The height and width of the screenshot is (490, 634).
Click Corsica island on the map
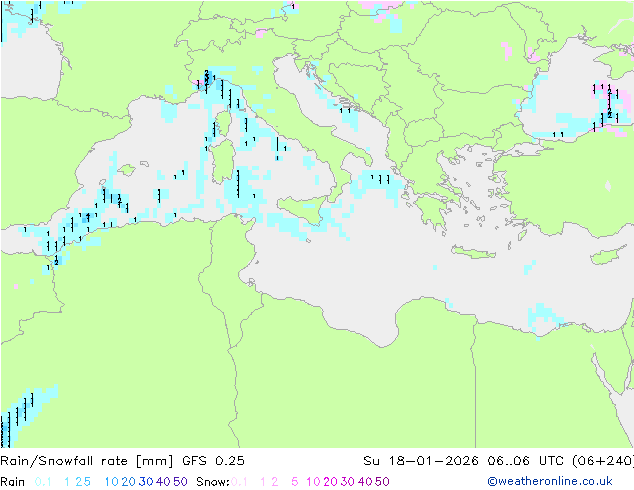click(224, 123)
